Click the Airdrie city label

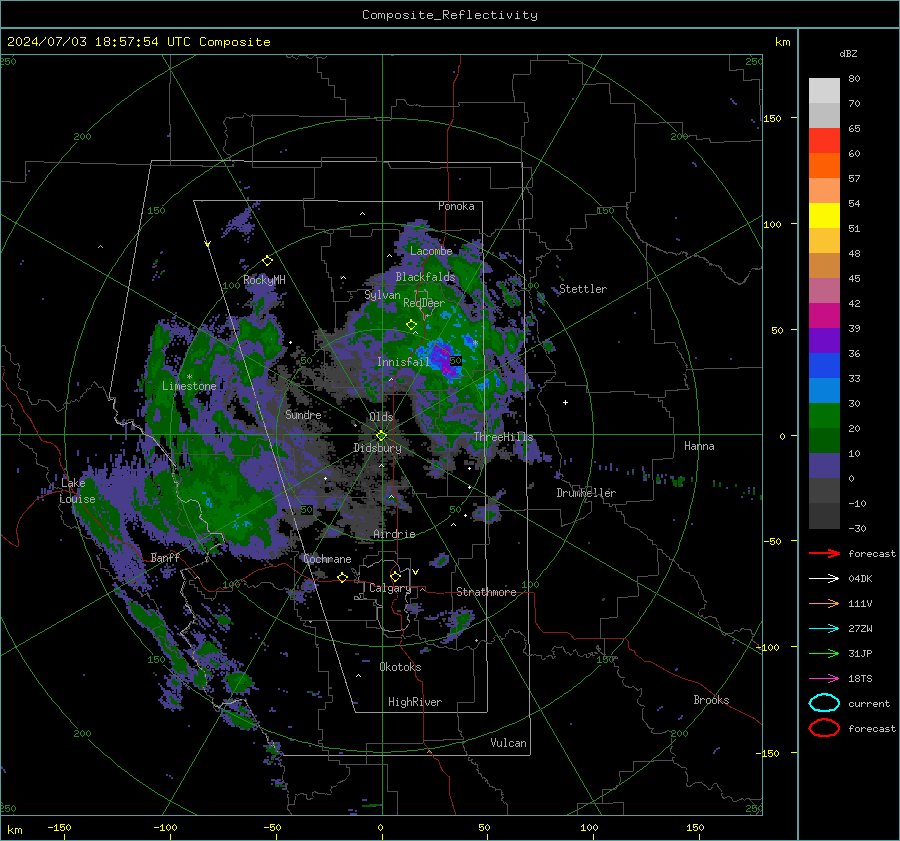coord(394,534)
